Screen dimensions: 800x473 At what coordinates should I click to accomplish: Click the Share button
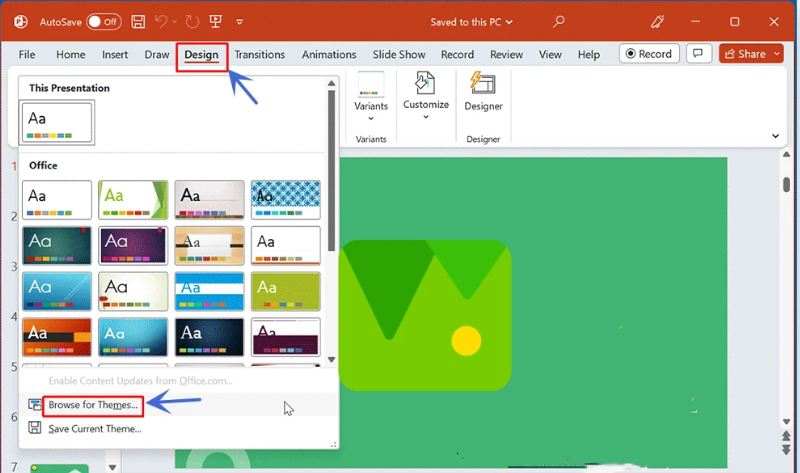tap(745, 54)
